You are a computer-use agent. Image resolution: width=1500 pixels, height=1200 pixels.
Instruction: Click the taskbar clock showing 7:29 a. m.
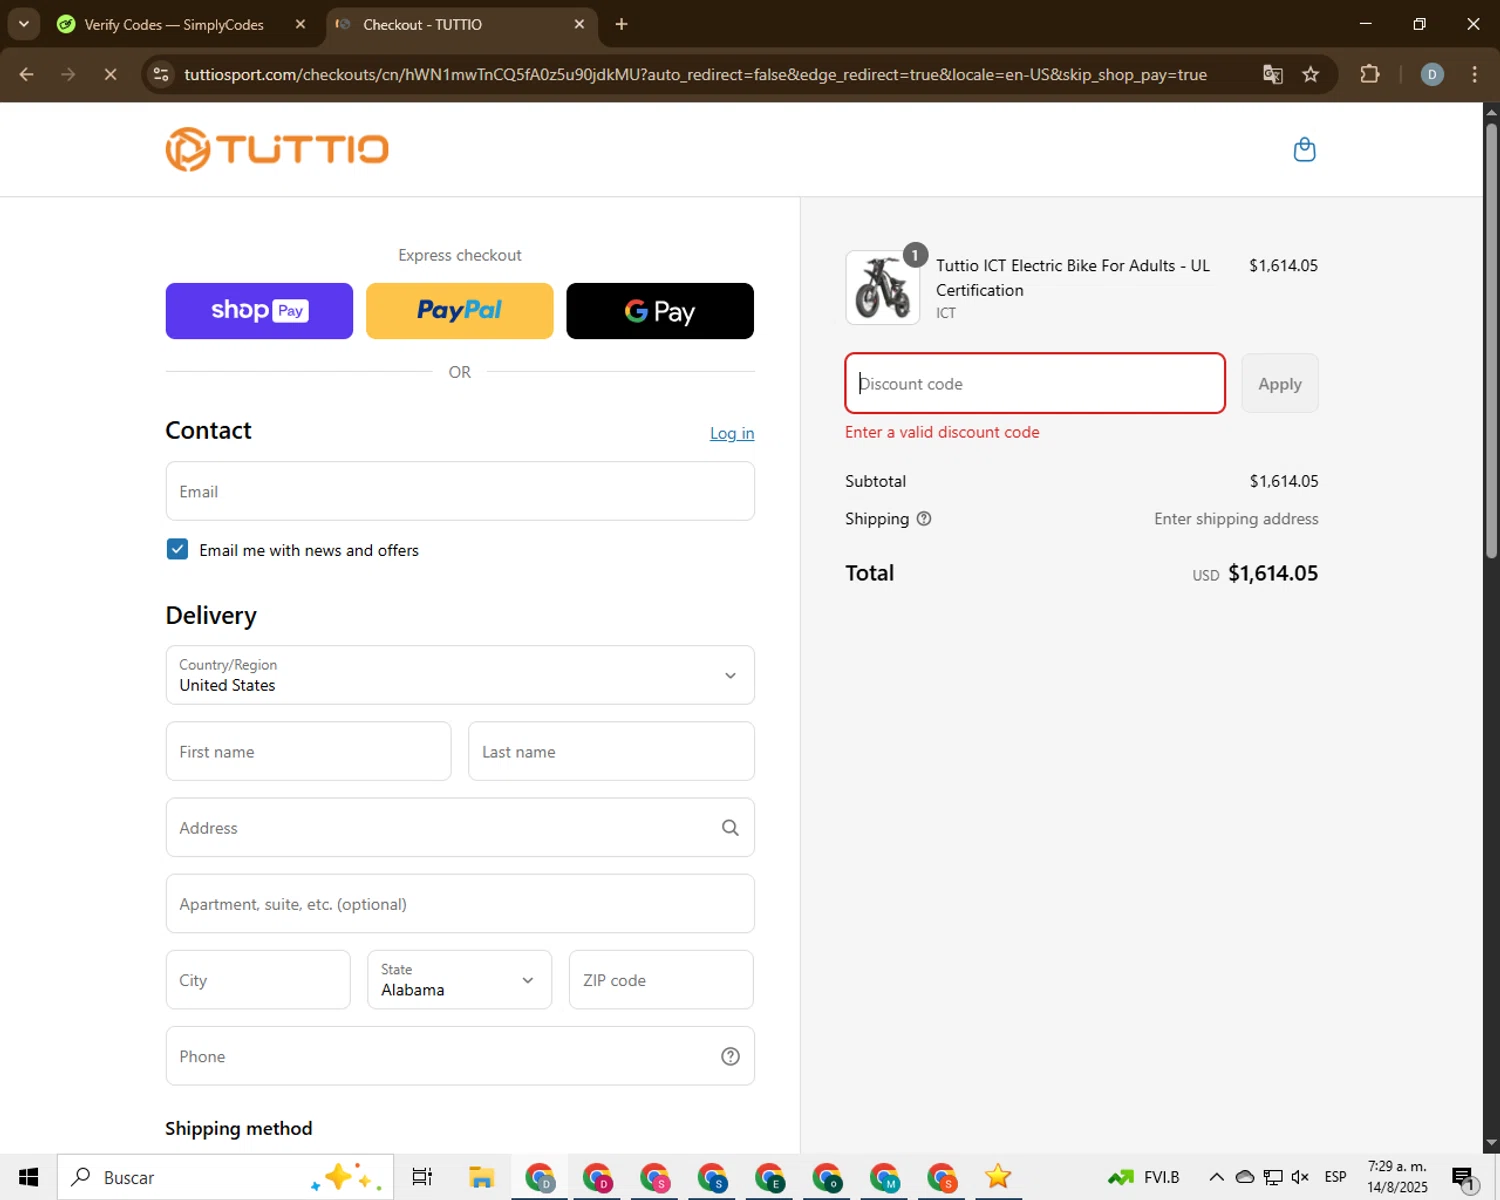click(1397, 1177)
